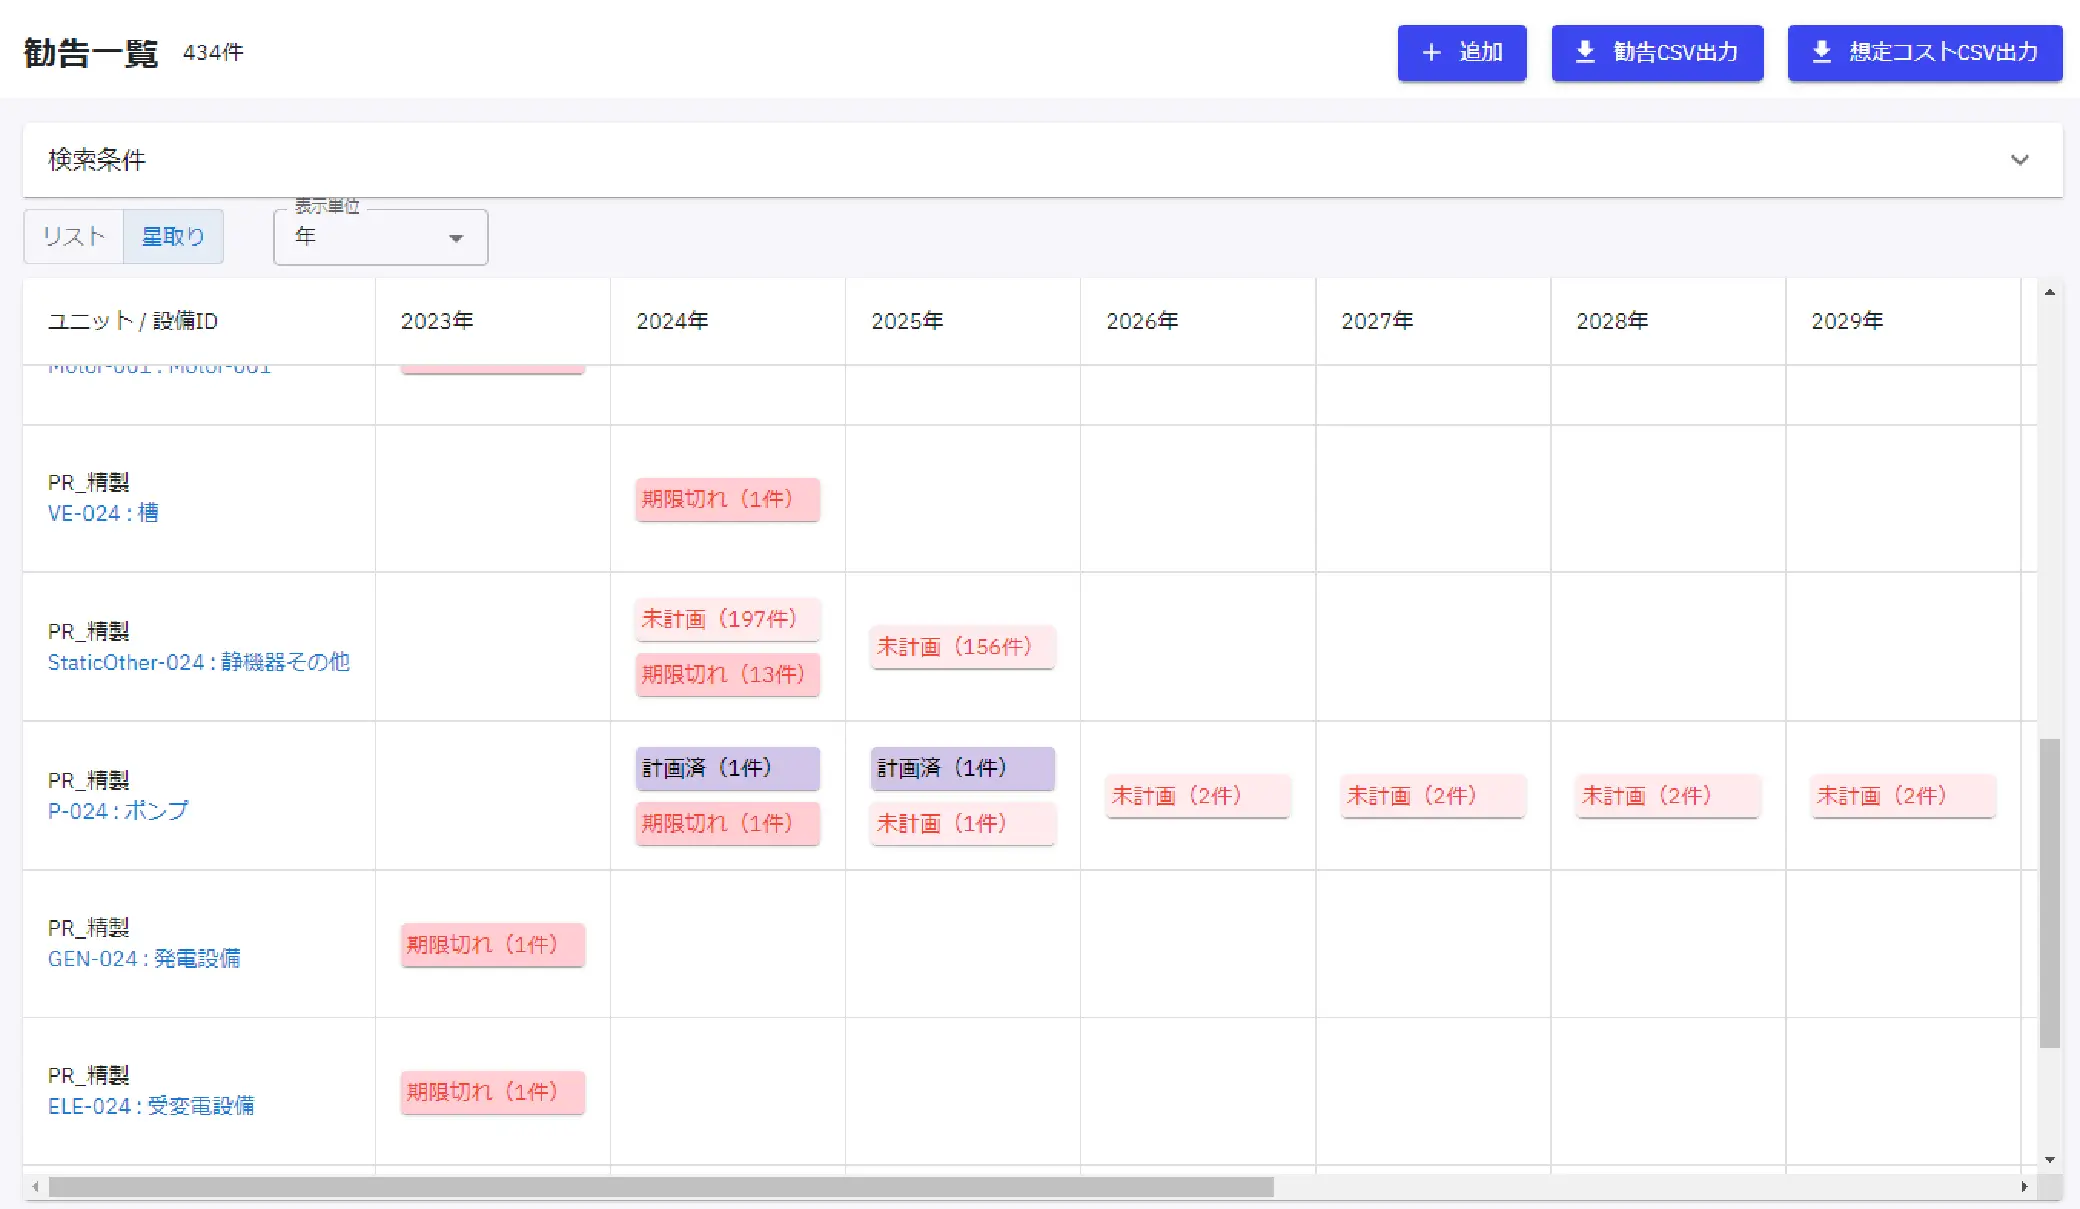Image resolution: width=2080 pixels, height=1209 pixels.
Task: Open ELE-024 : 受変電設備 link
Action: 151,1106
